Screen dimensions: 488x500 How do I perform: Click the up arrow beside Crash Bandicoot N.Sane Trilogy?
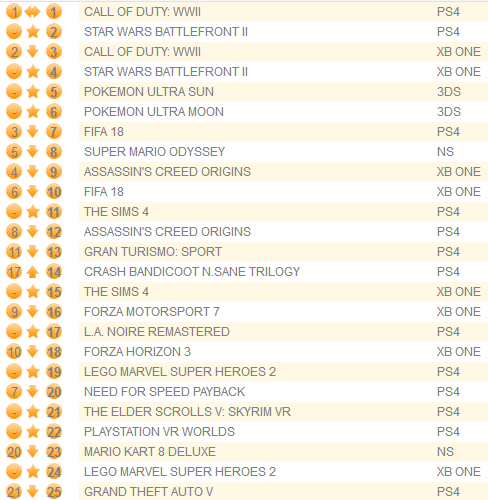33,272
